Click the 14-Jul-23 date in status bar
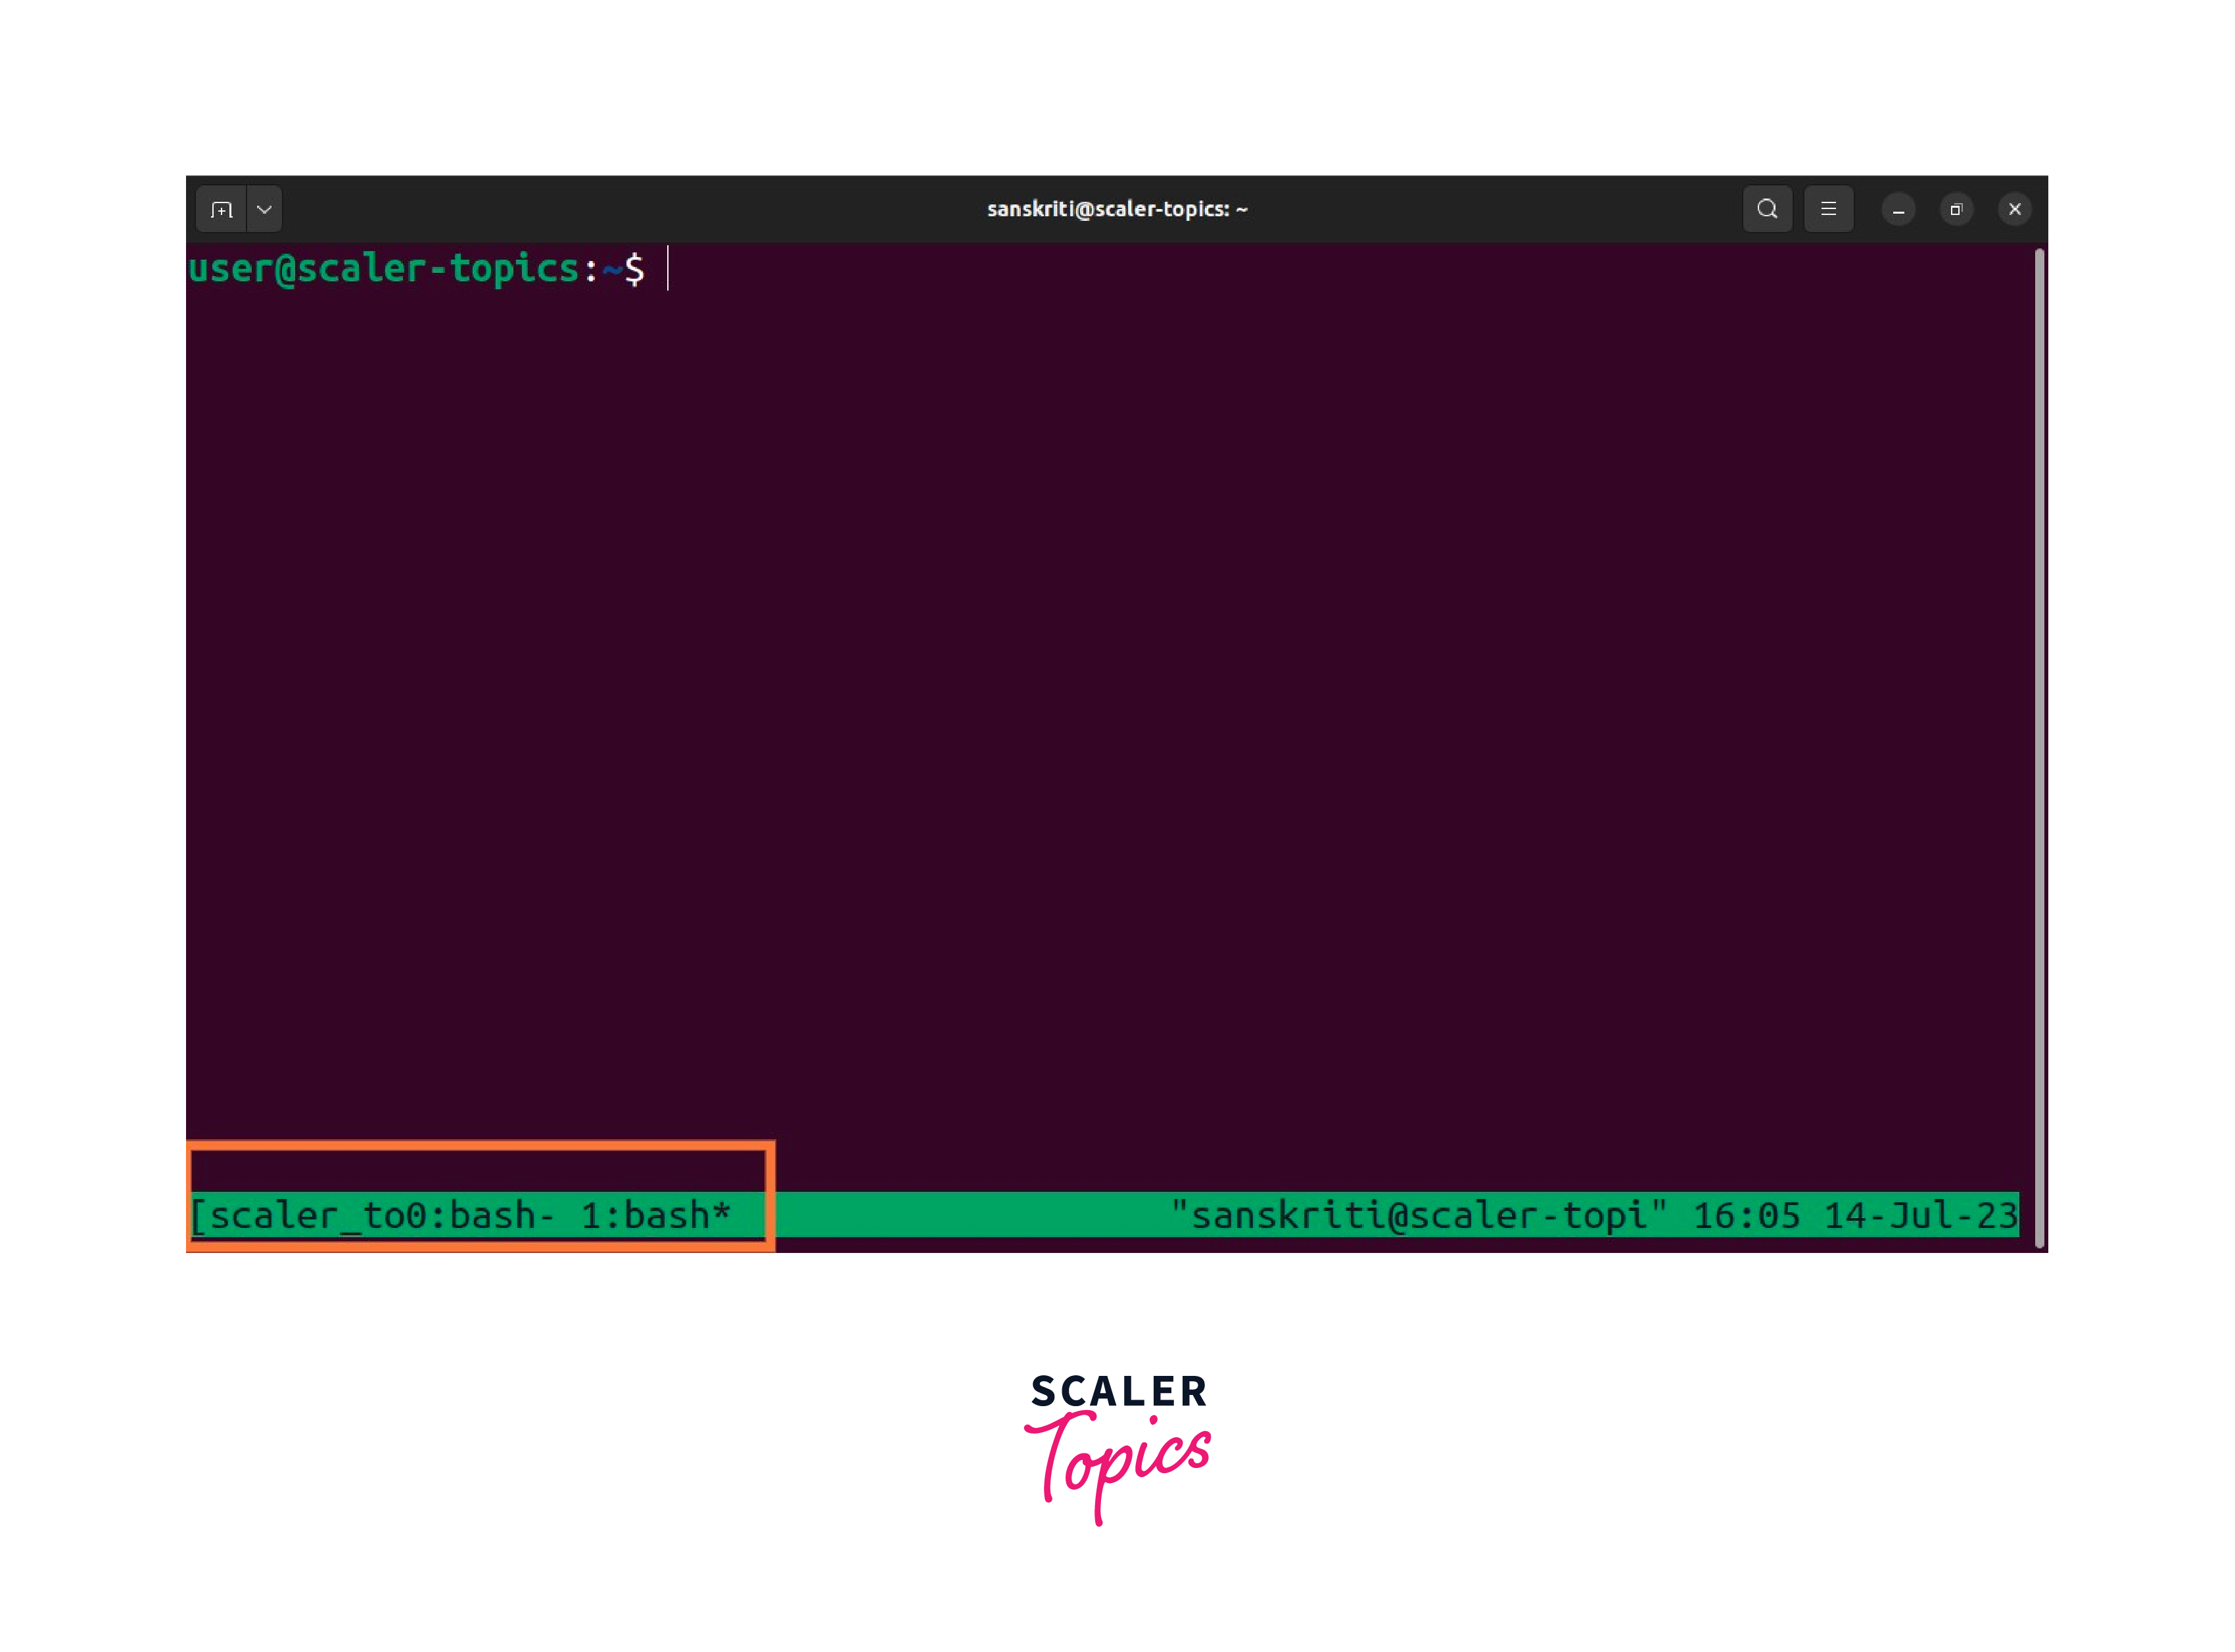Viewport: 2235px width, 1652px height. (x=1919, y=1215)
